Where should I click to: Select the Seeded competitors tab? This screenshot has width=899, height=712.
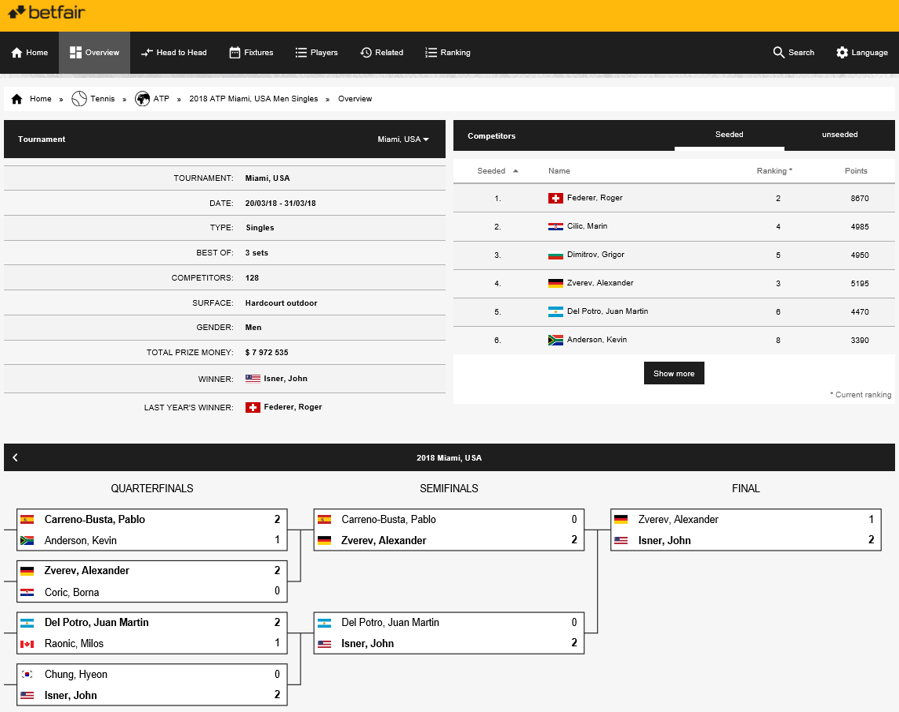click(729, 134)
